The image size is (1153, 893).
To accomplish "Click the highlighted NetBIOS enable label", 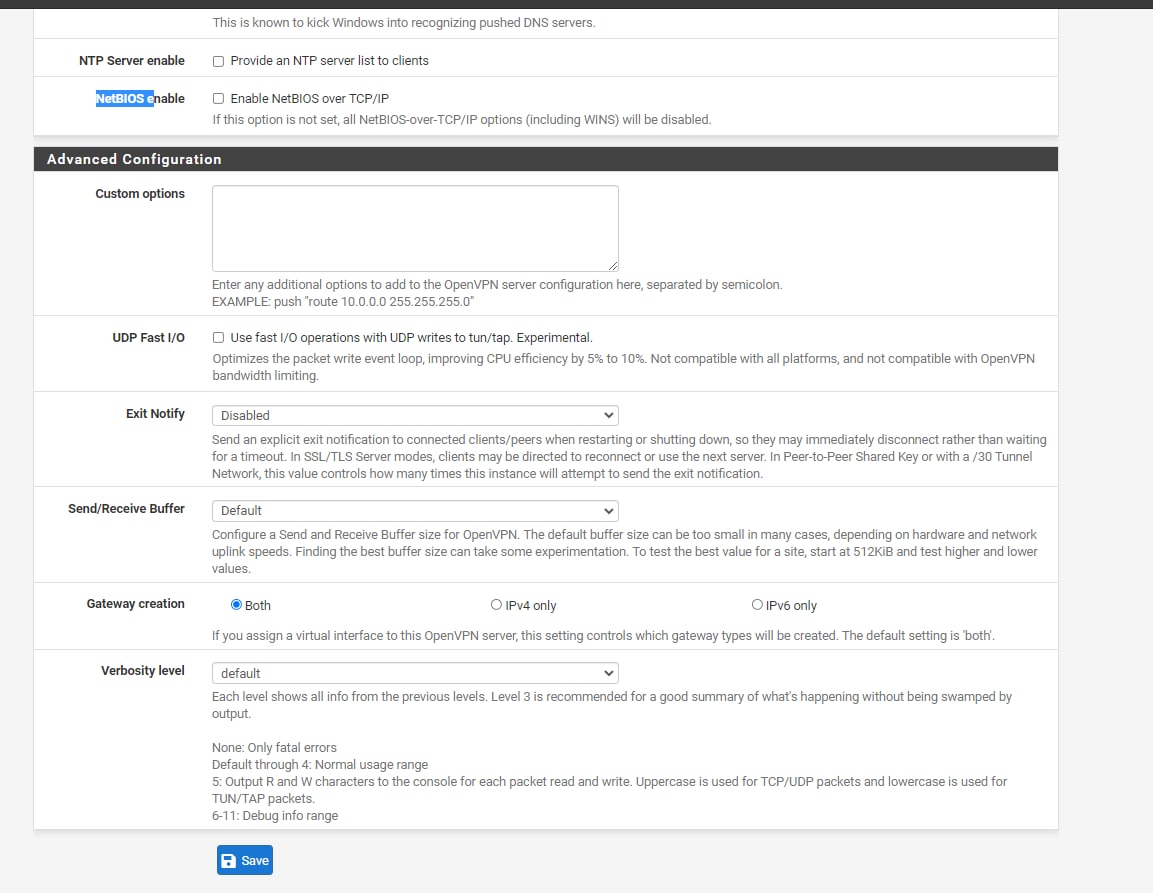I will (140, 99).
